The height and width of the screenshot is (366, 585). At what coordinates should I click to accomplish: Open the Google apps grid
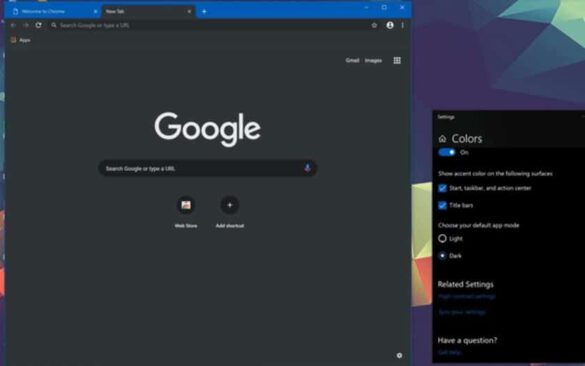pyautogui.click(x=397, y=60)
